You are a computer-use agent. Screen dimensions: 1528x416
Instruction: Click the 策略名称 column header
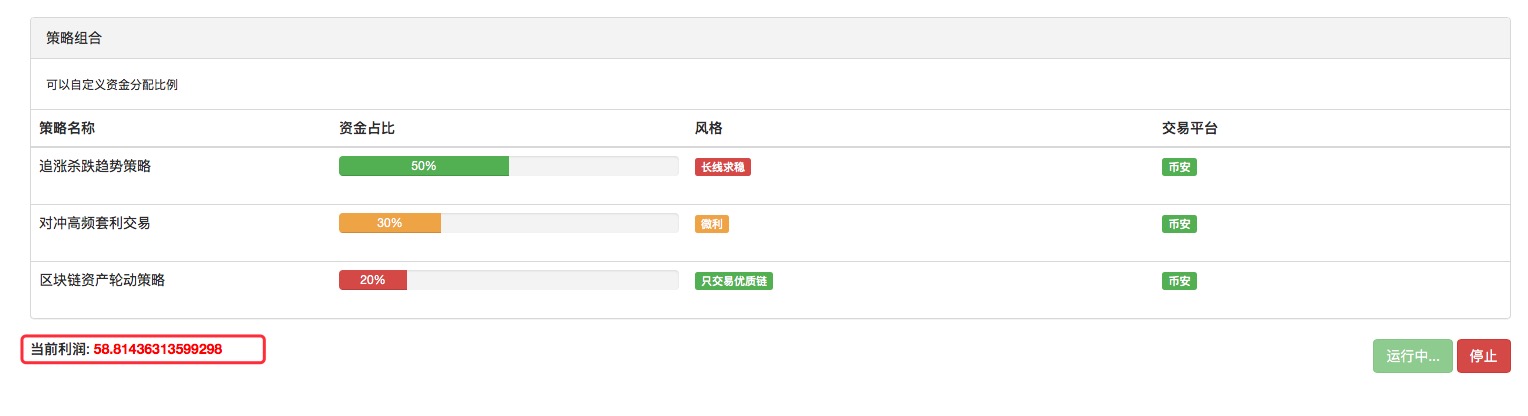67,128
